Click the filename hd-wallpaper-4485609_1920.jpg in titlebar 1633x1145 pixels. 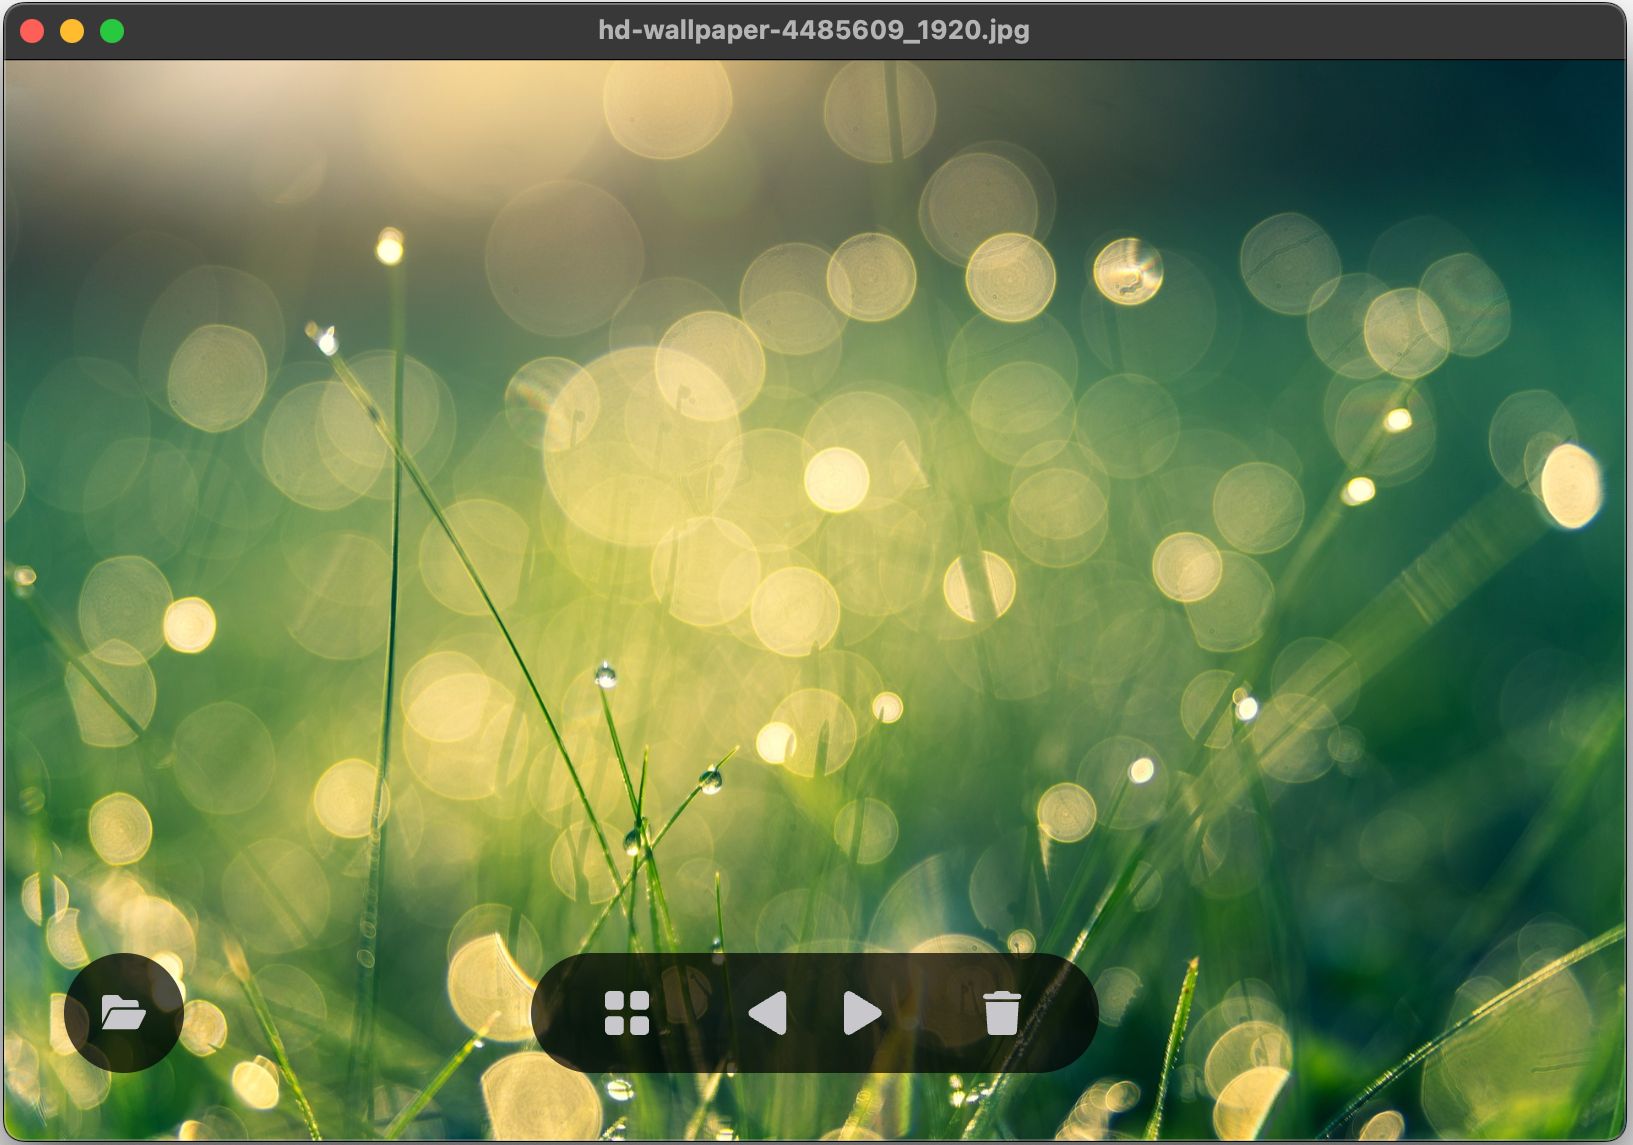click(812, 31)
